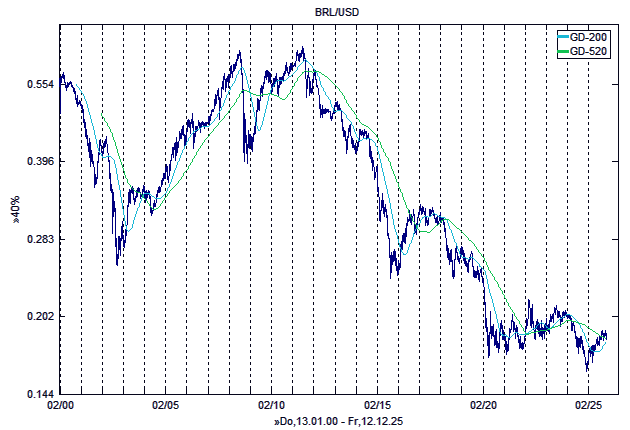630x430 pixels.
Task: Click the price low just before 02/03
Action: pos(118,264)
